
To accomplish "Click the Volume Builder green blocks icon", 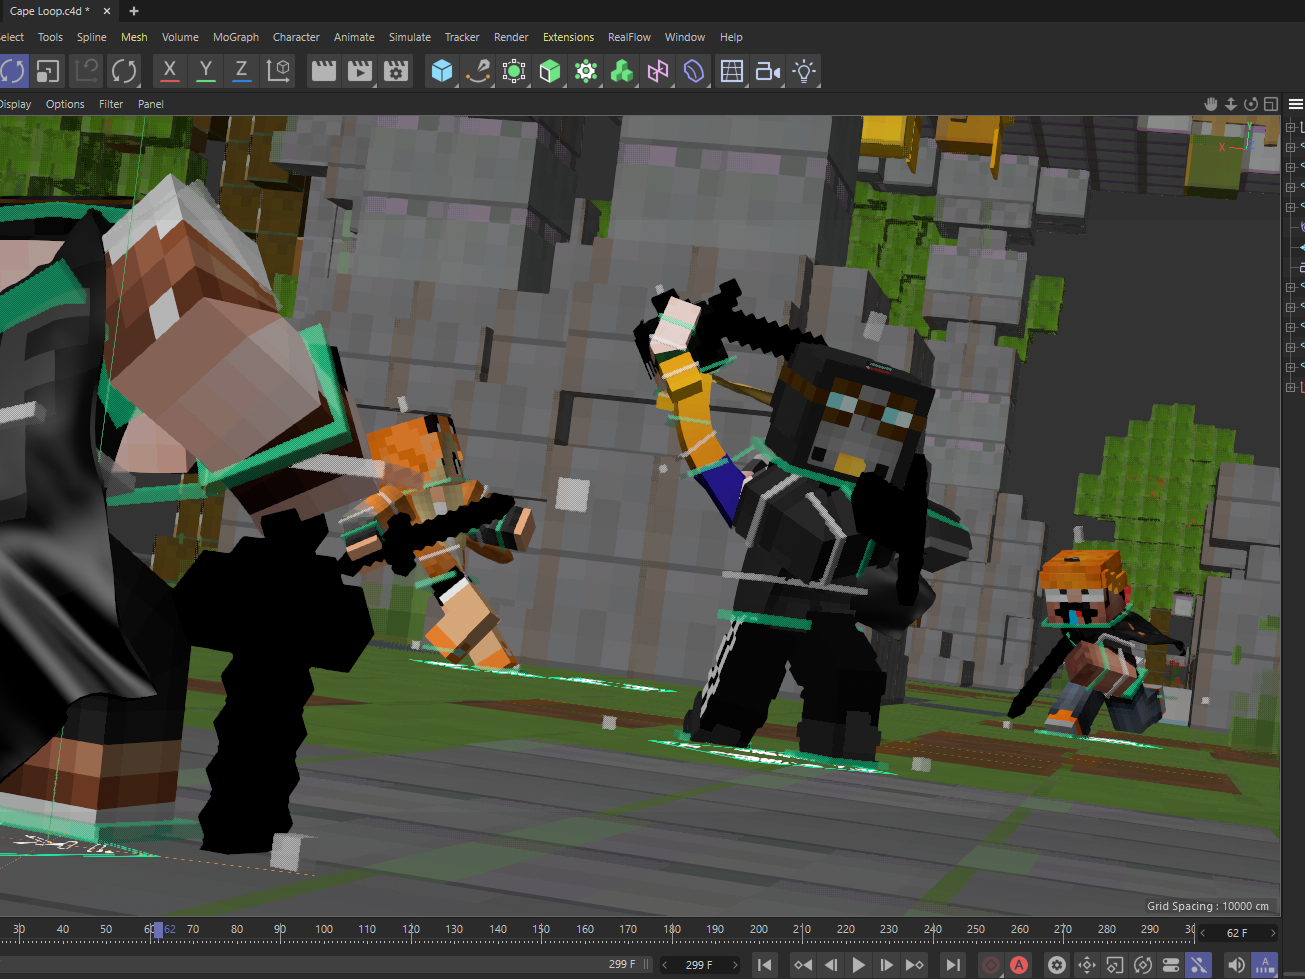I will click(622, 71).
